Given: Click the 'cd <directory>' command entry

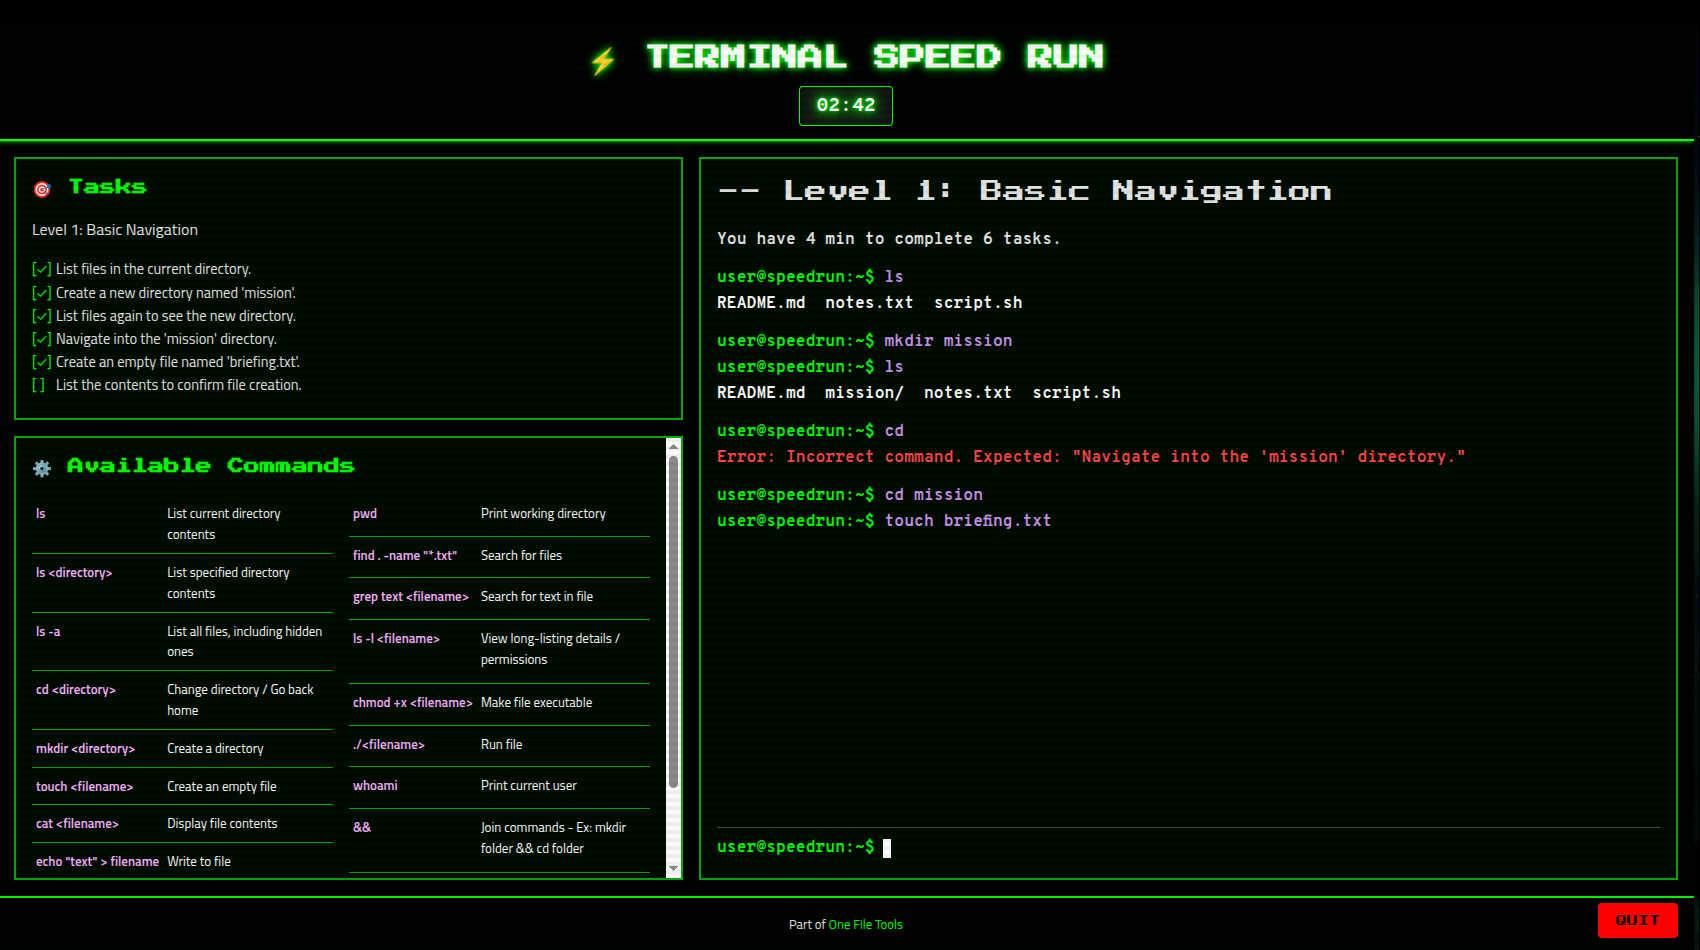Looking at the screenshot, I should click(x=76, y=690).
